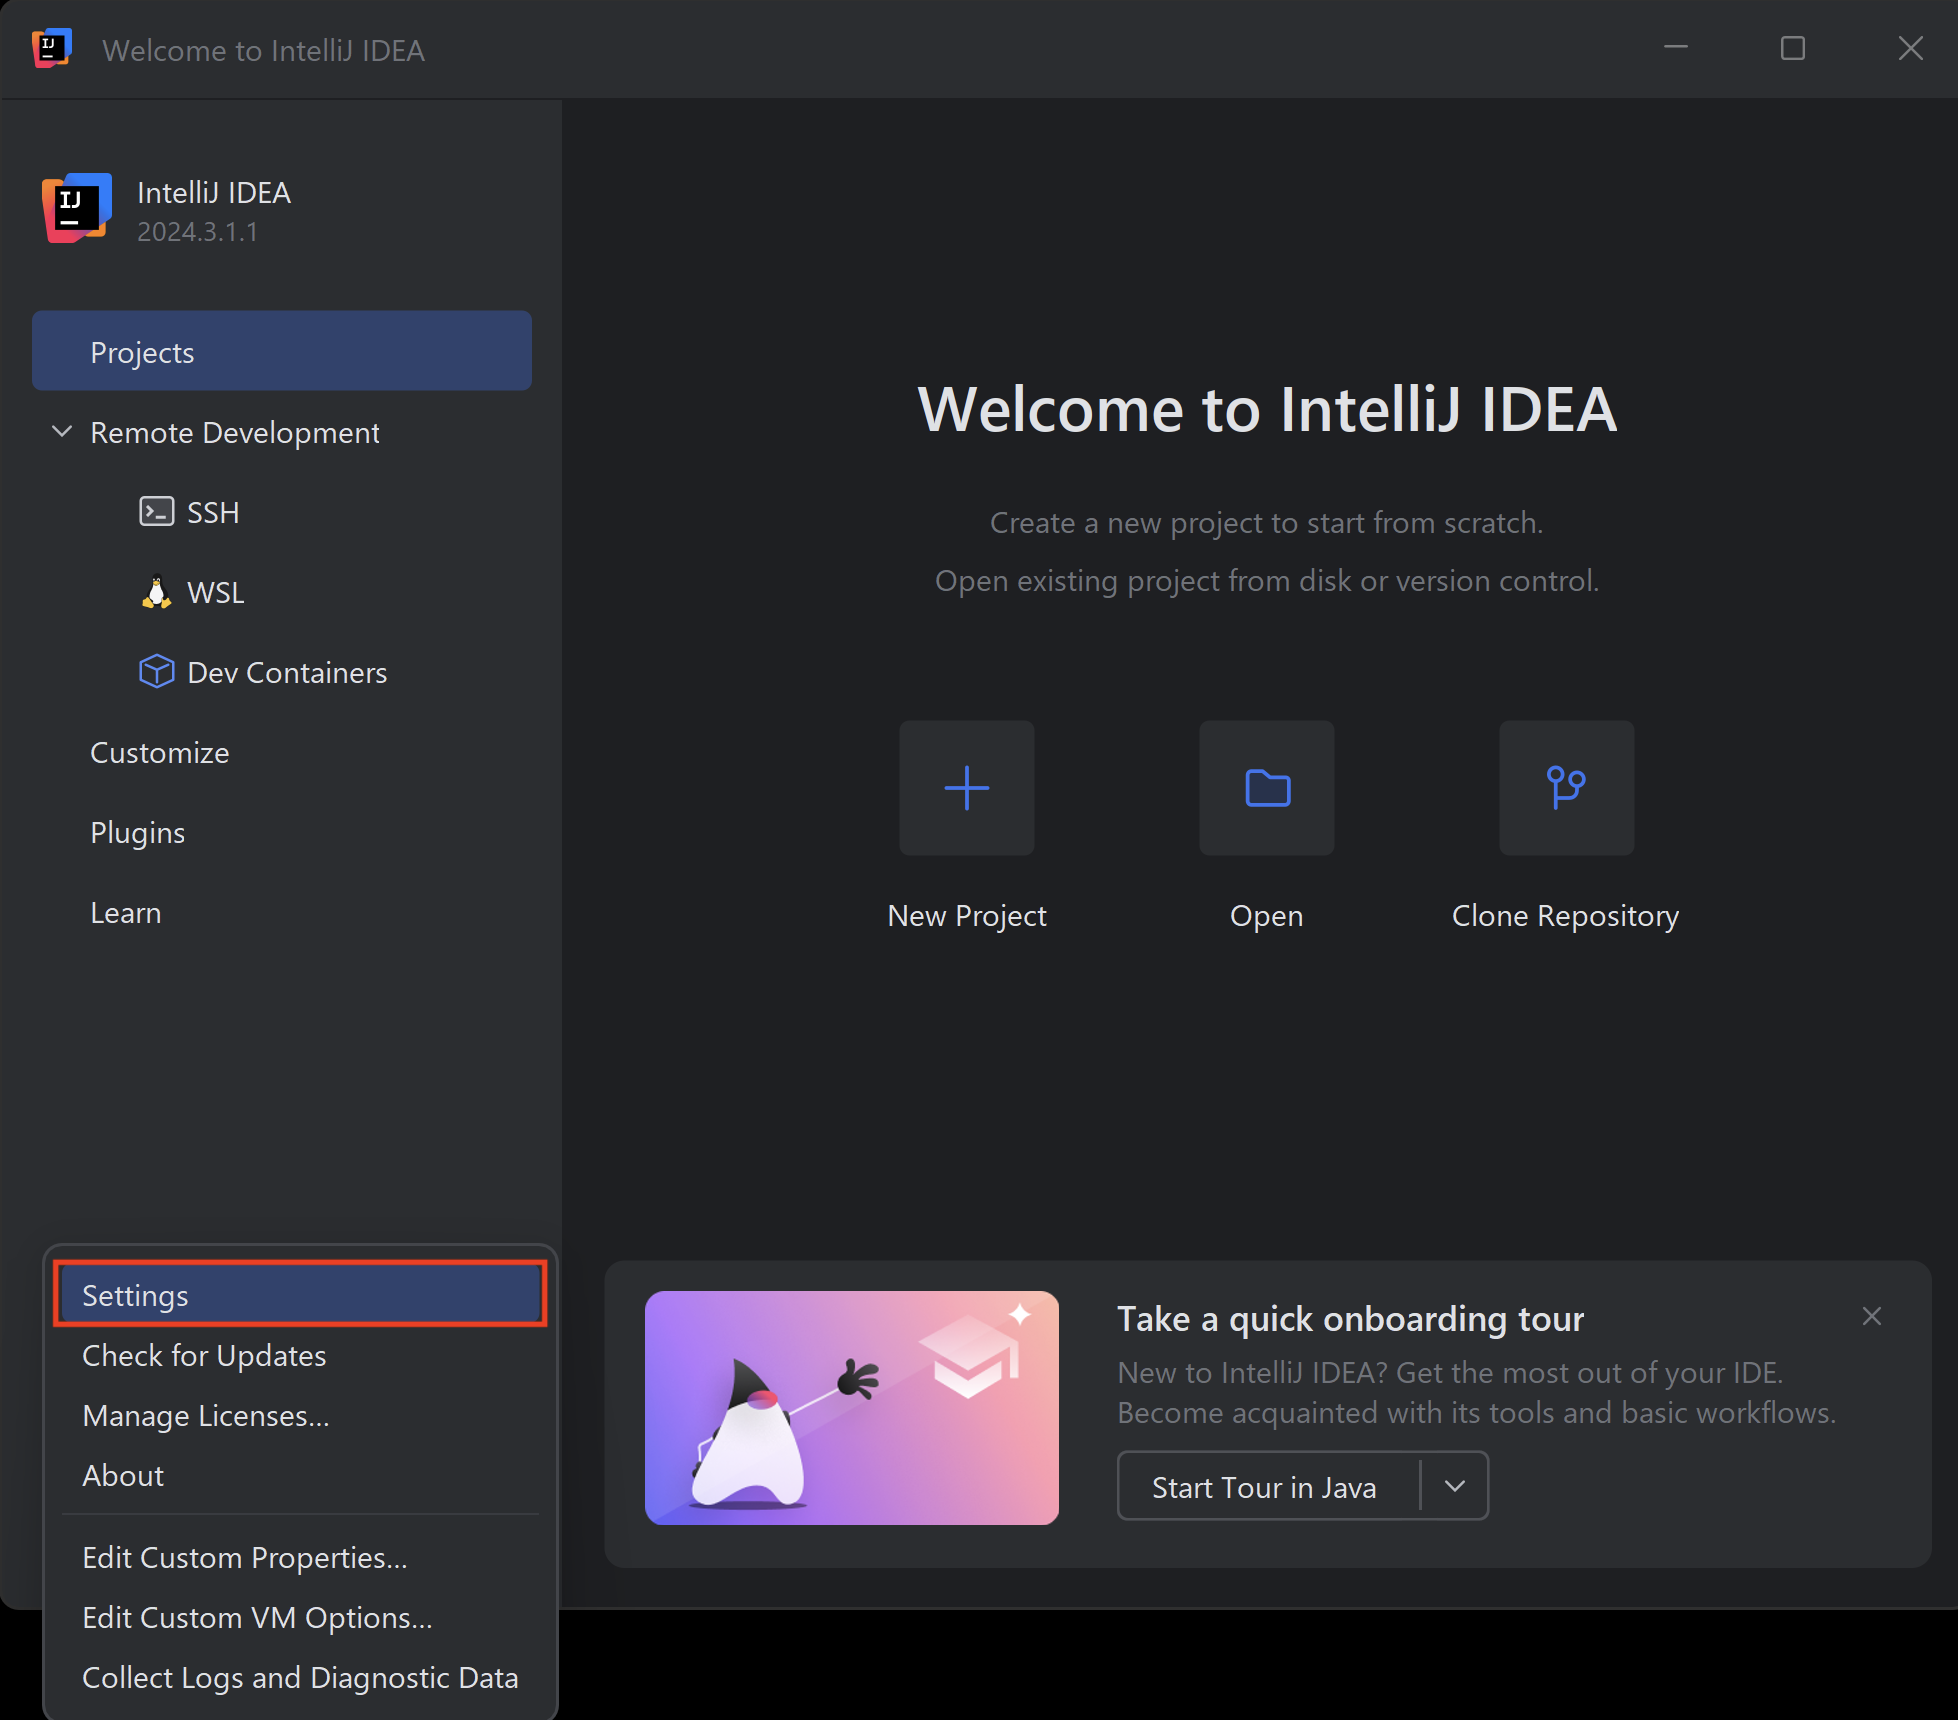
Task: Click the Clone Repository label
Action: 1565,915
